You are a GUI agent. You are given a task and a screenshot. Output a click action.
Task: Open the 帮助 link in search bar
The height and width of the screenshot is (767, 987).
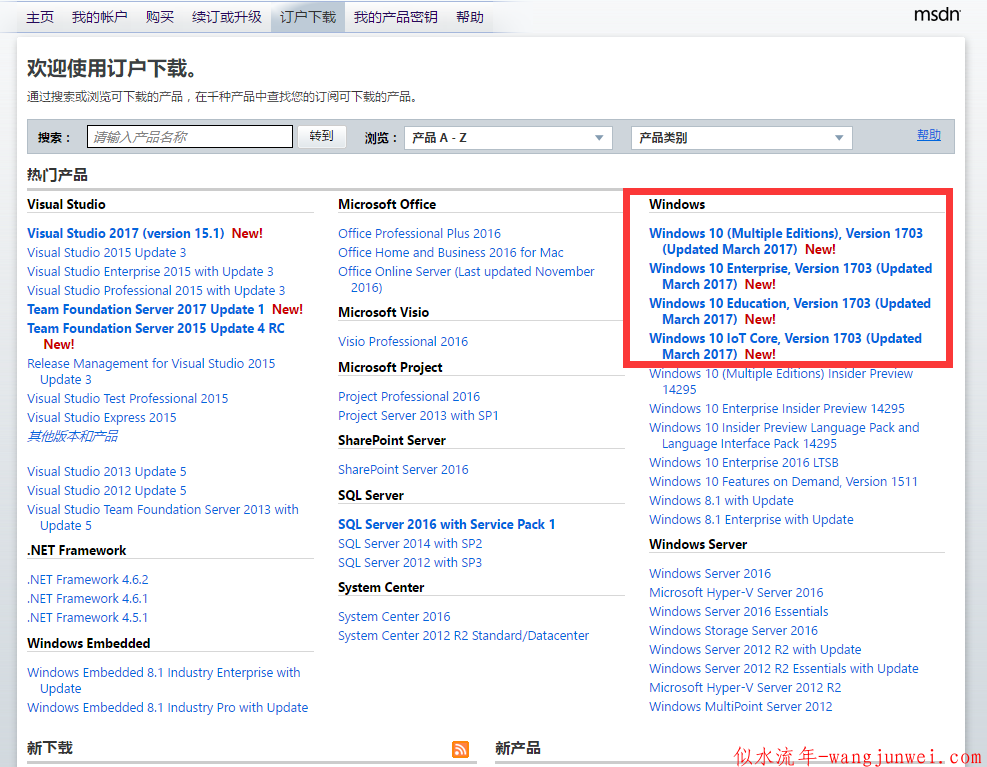(928, 135)
